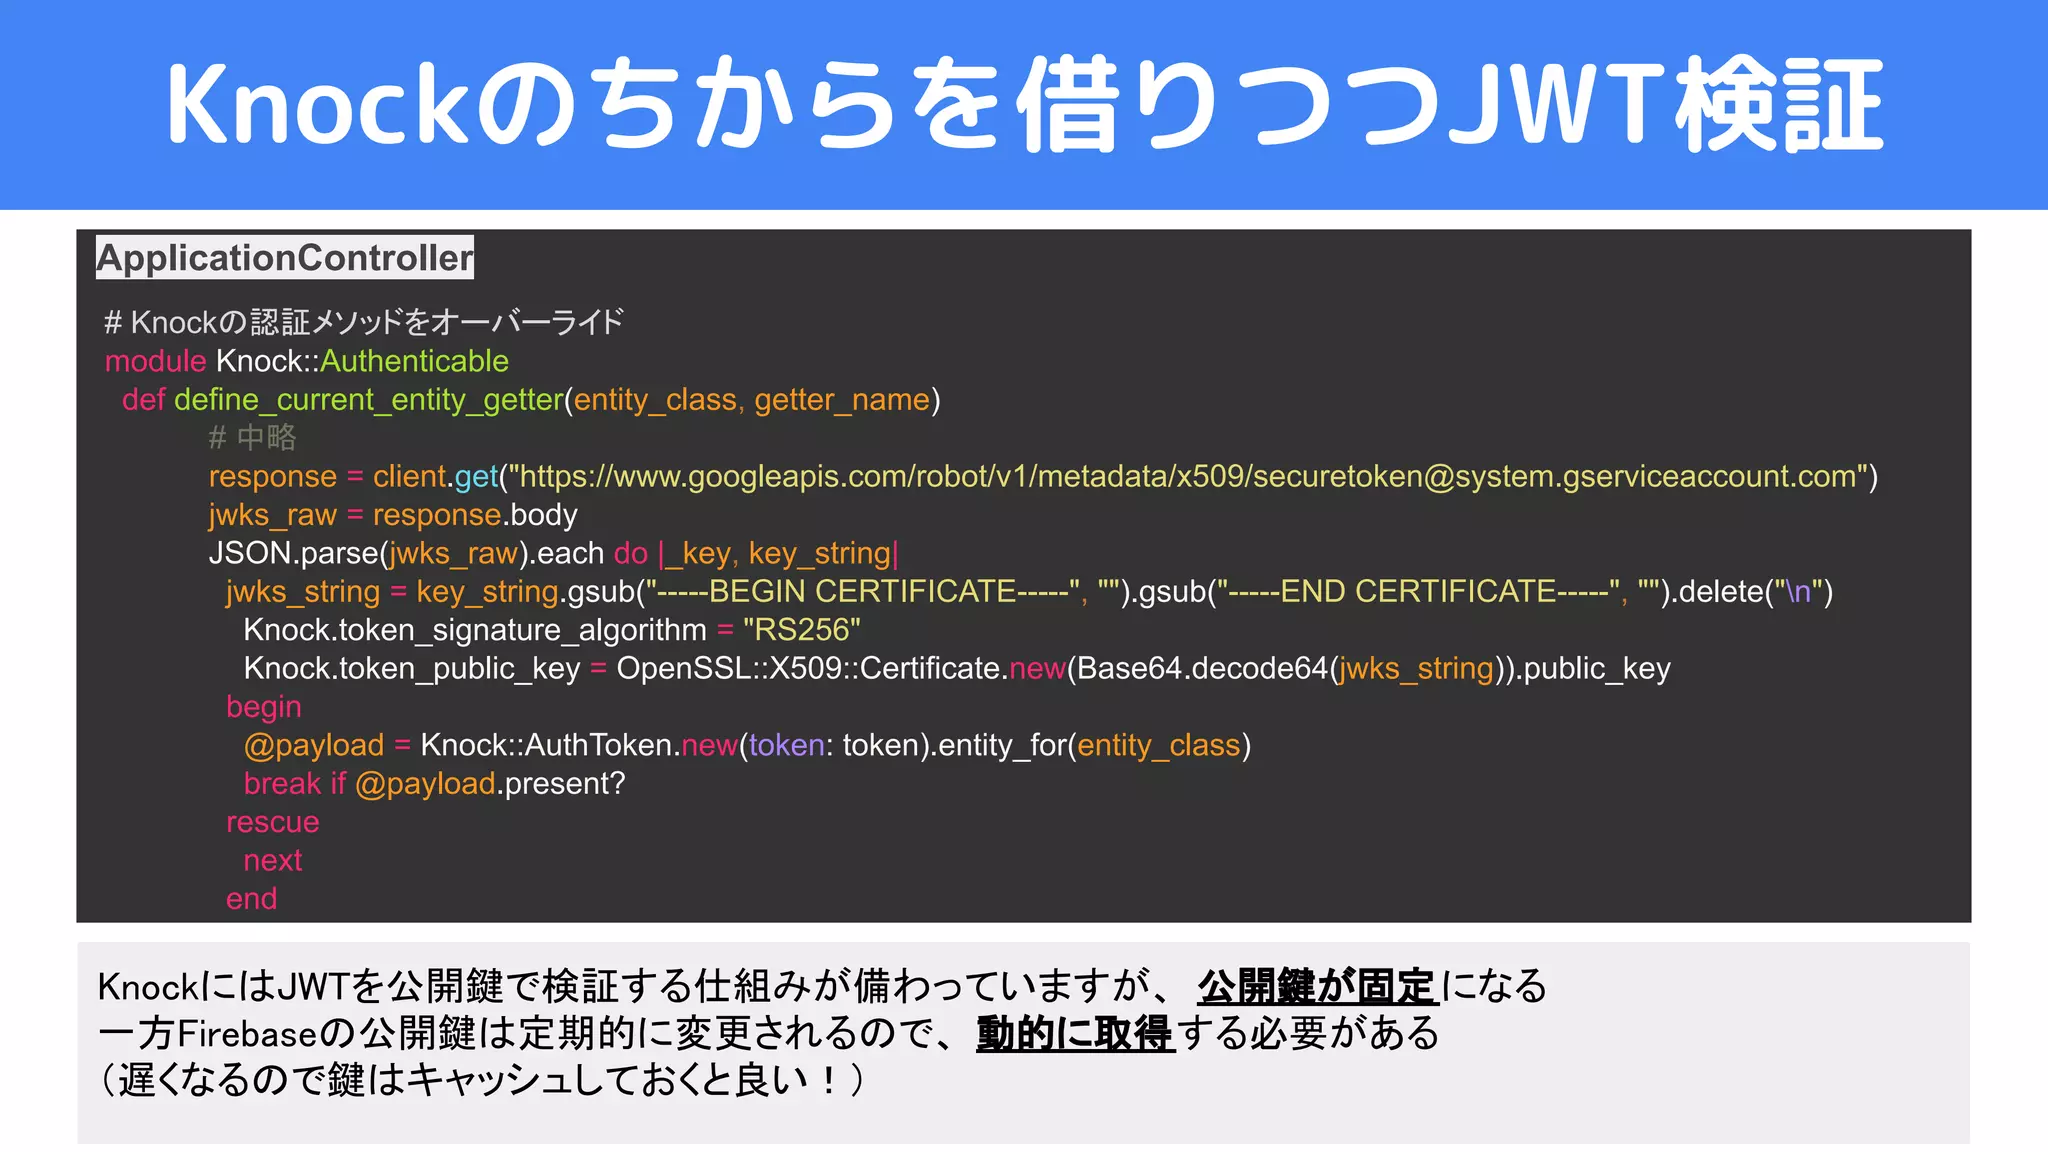Click '@payload = Knock::AuthToken.new' line
The width and height of the screenshot is (2048, 1152).
[x=747, y=745]
